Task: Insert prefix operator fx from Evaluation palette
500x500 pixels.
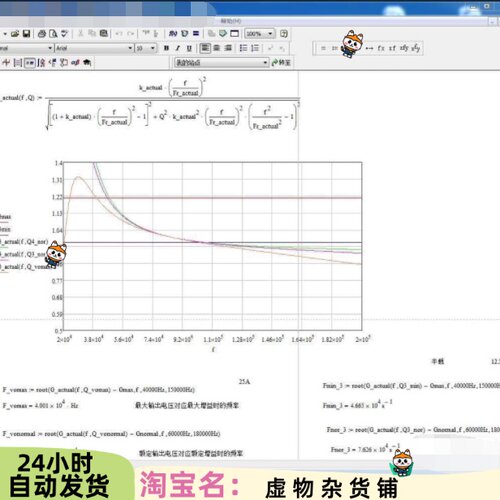Action: (381, 48)
